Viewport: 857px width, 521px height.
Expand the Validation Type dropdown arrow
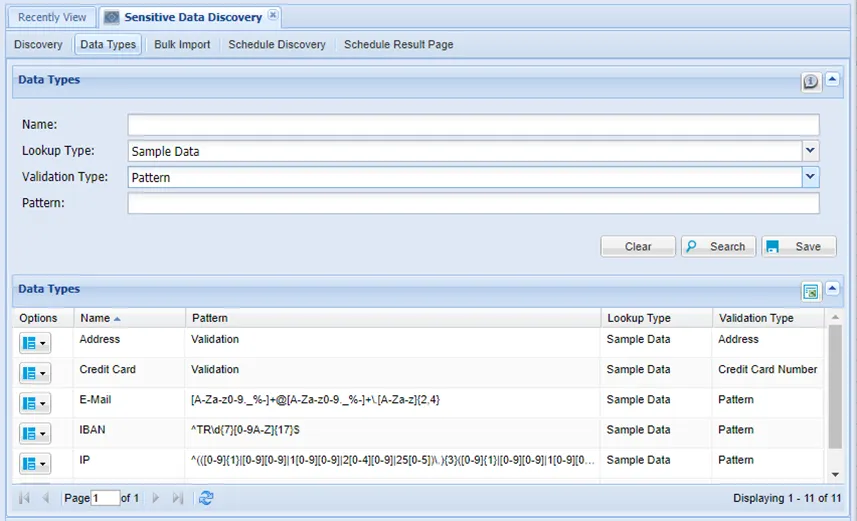coord(811,177)
